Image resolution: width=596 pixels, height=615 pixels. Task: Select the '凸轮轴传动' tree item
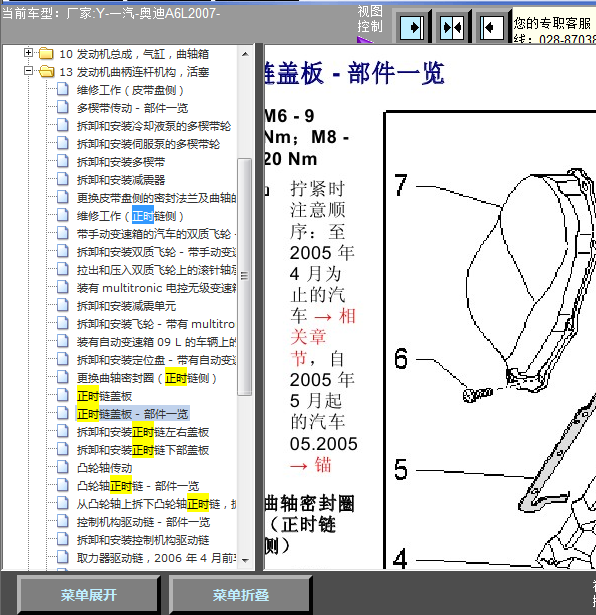(x=104, y=468)
